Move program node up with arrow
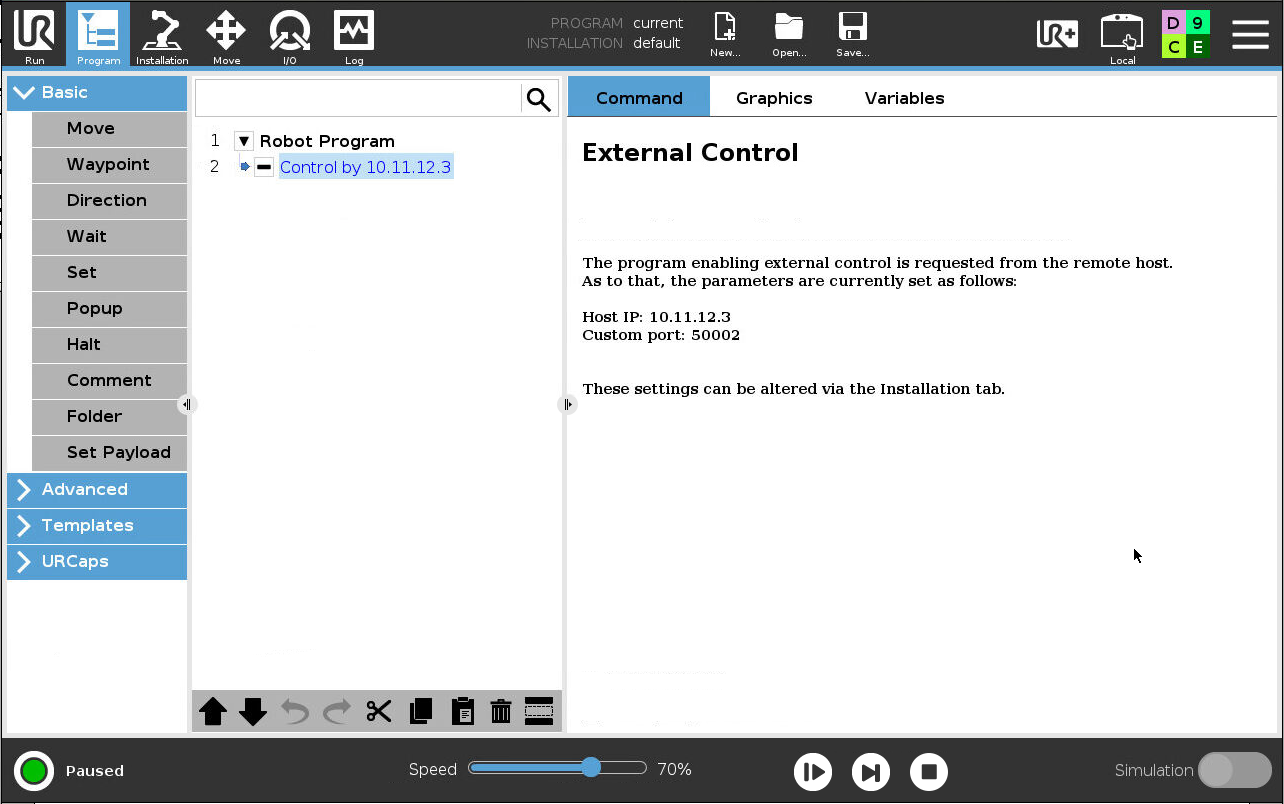 pyautogui.click(x=213, y=711)
